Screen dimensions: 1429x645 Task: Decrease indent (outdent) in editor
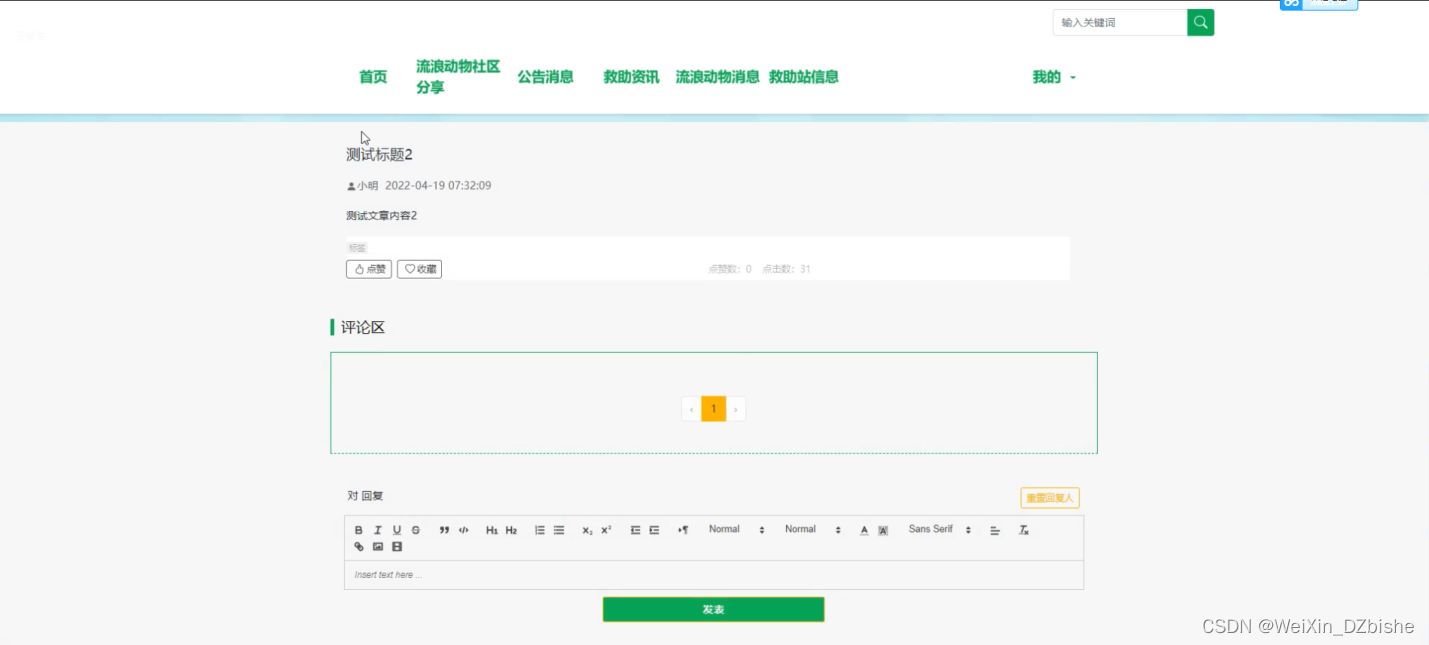click(635, 530)
